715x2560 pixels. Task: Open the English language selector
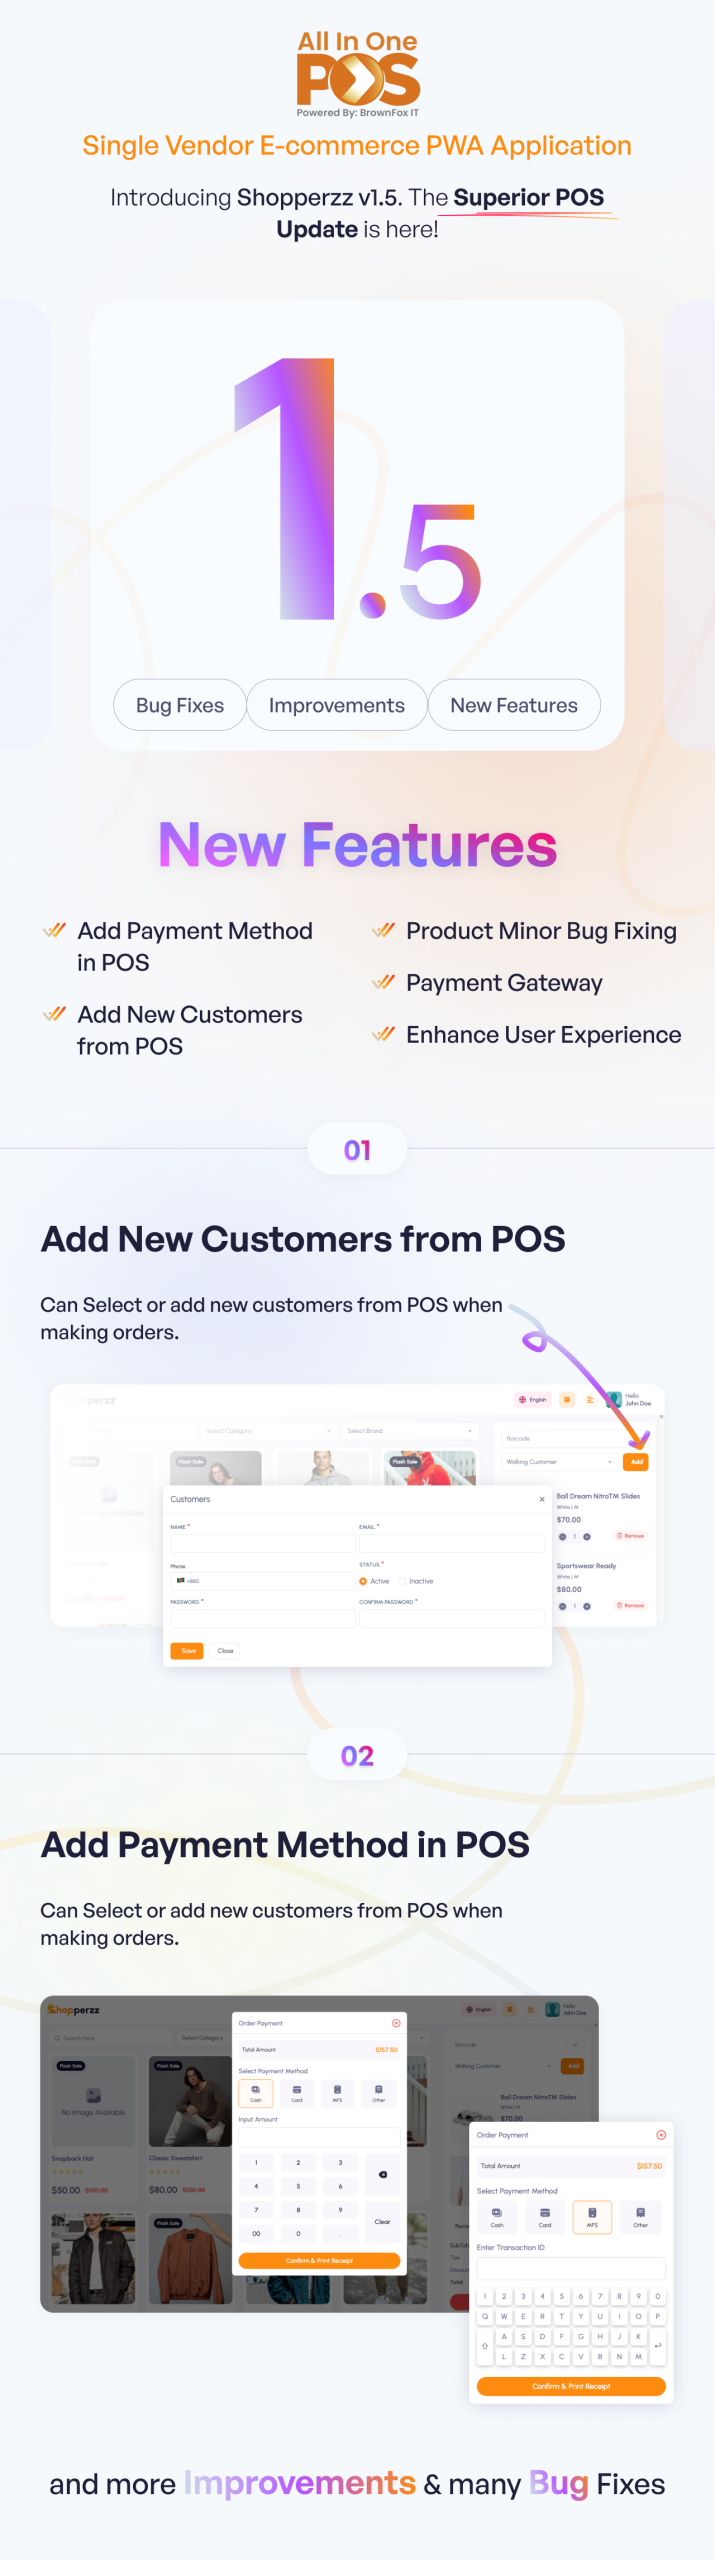533,1400
